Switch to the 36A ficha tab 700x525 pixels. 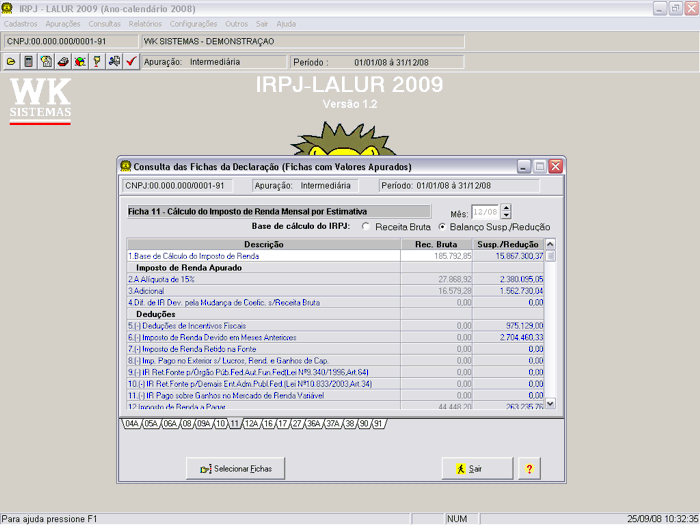(314, 424)
